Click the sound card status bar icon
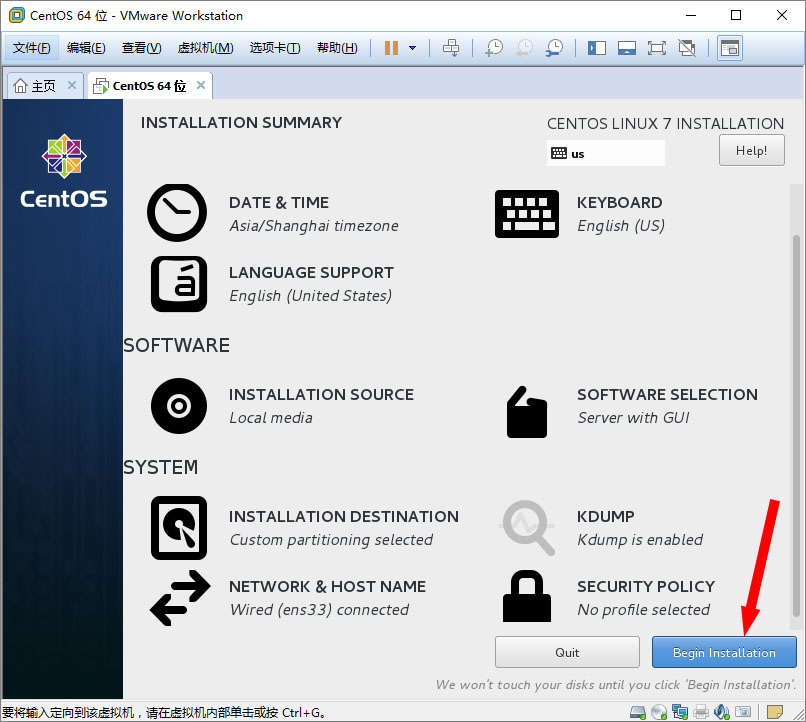Viewport: 806px width, 722px height. pos(723,711)
